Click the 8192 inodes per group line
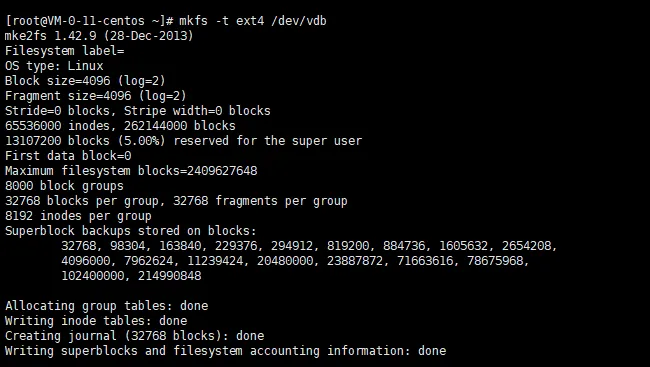The height and width of the screenshot is (367, 650). [78, 216]
